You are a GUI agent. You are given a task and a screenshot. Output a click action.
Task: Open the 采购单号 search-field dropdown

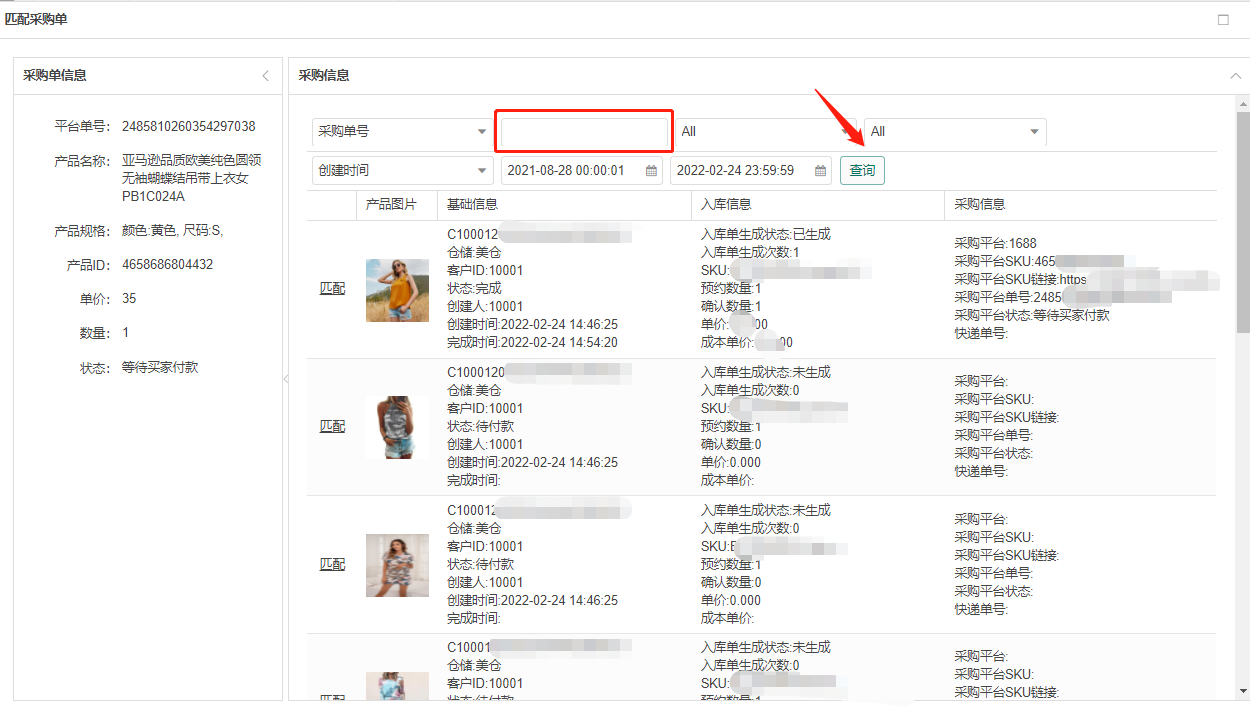402,131
